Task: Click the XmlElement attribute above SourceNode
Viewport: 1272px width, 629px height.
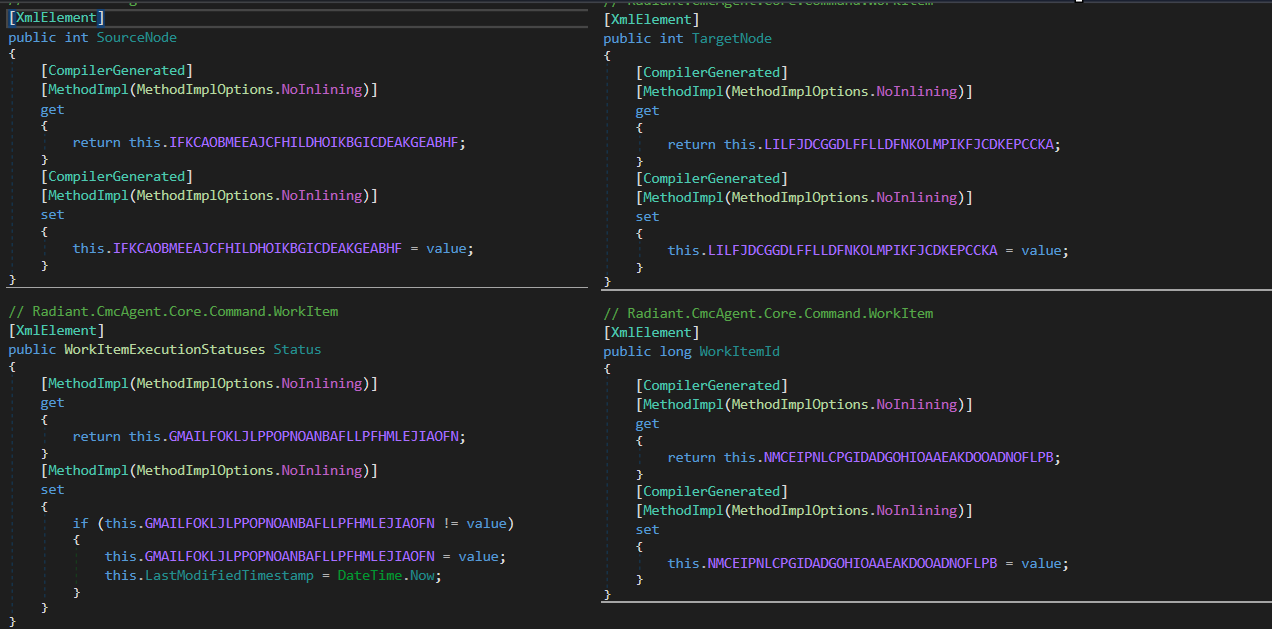Action: (56, 18)
